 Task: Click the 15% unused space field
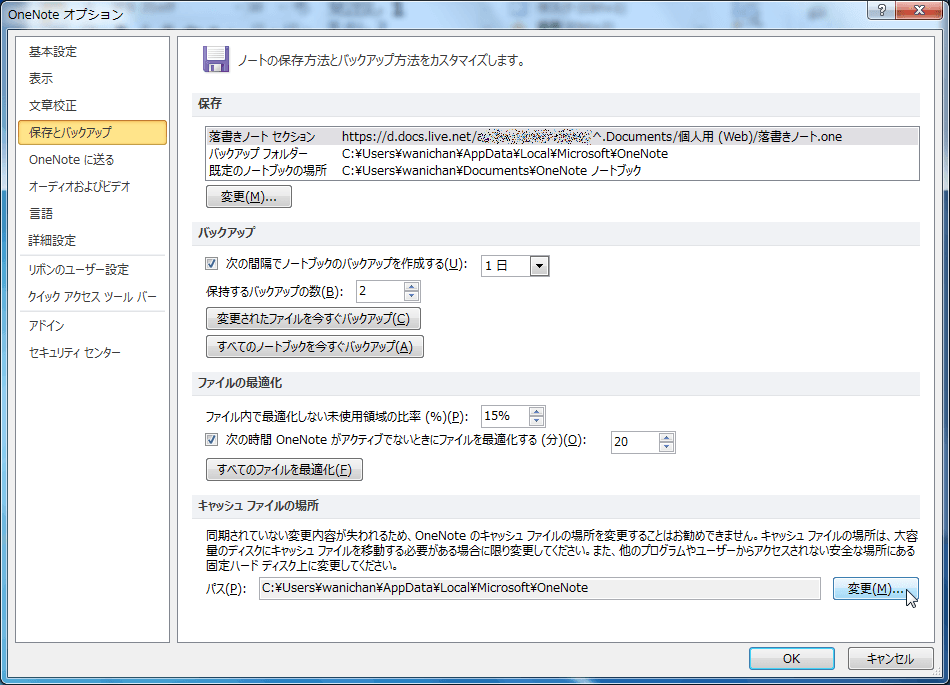tap(505, 416)
